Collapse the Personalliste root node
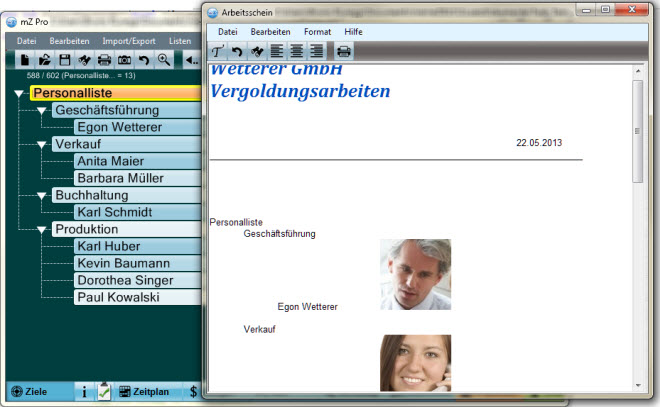Viewport: 660px width, 407px height. (x=19, y=93)
